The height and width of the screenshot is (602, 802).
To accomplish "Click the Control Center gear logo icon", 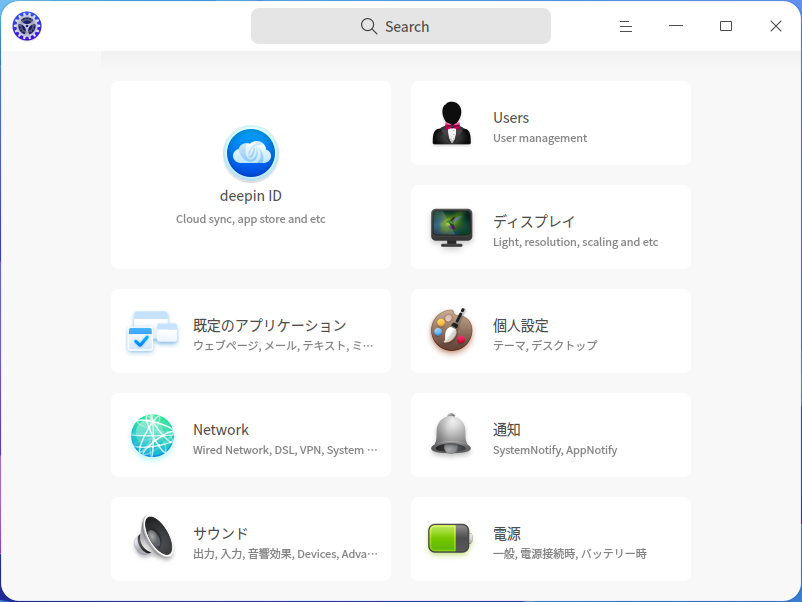I will pos(27,26).
